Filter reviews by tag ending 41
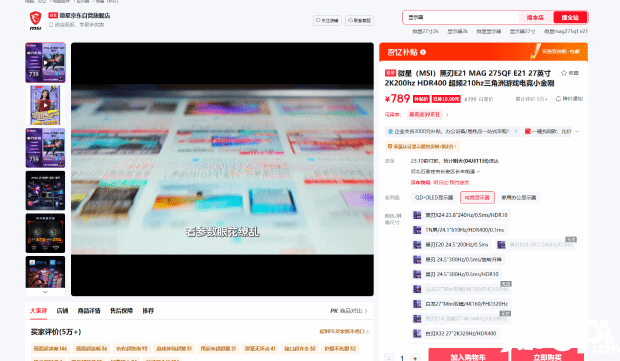 coord(260,348)
